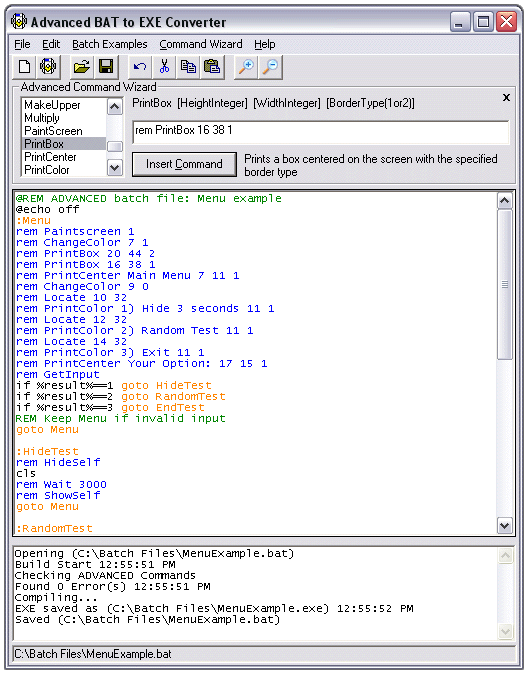The width and height of the screenshot is (528, 674).
Task: Close the Advanced Command Wizard panel
Action: [507, 98]
